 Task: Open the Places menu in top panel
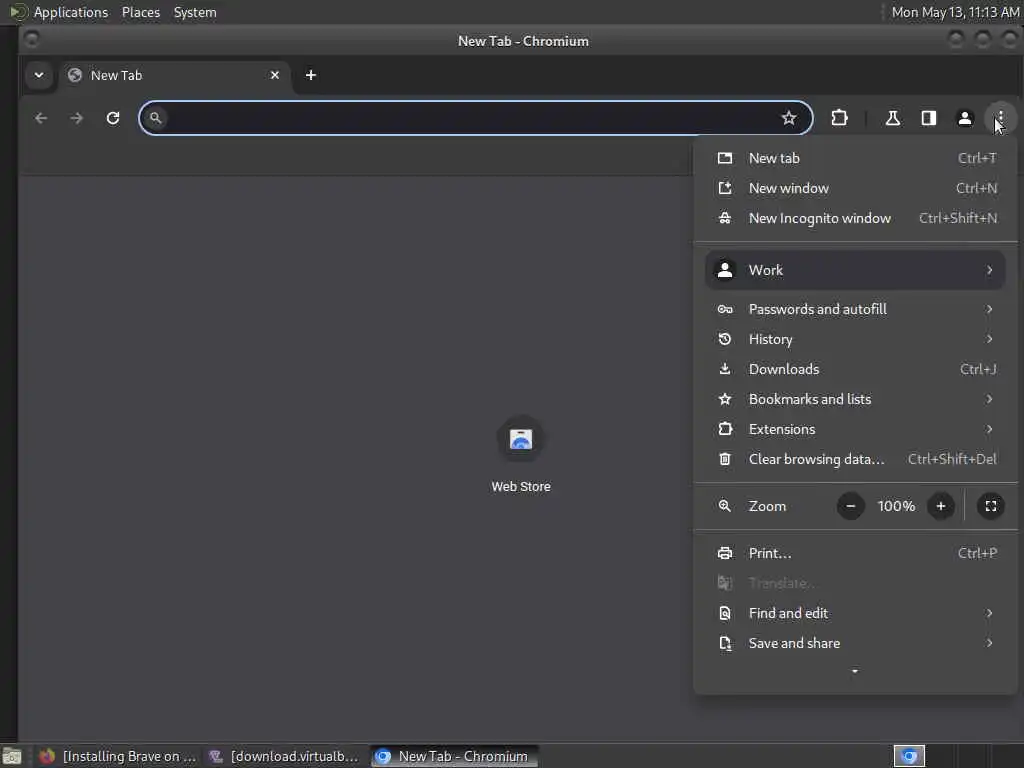140,12
